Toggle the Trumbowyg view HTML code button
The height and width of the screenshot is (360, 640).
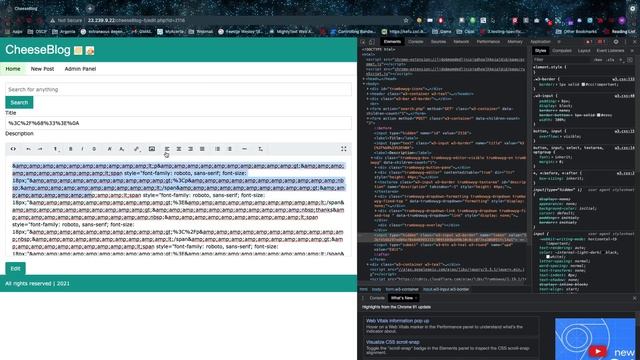click(x=13, y=149)
